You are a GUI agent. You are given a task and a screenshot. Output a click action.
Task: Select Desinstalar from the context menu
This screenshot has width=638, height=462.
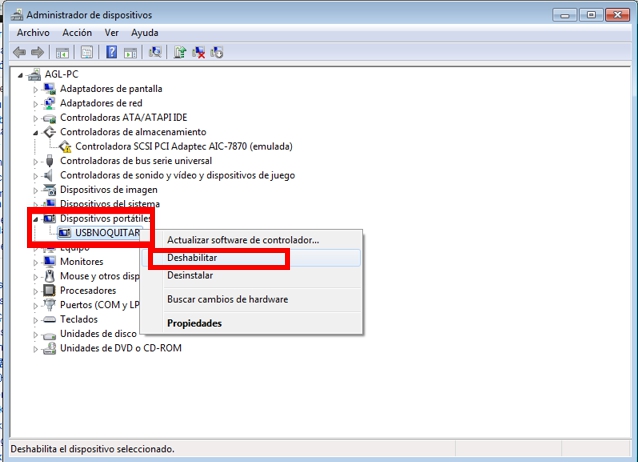point(190,275)
